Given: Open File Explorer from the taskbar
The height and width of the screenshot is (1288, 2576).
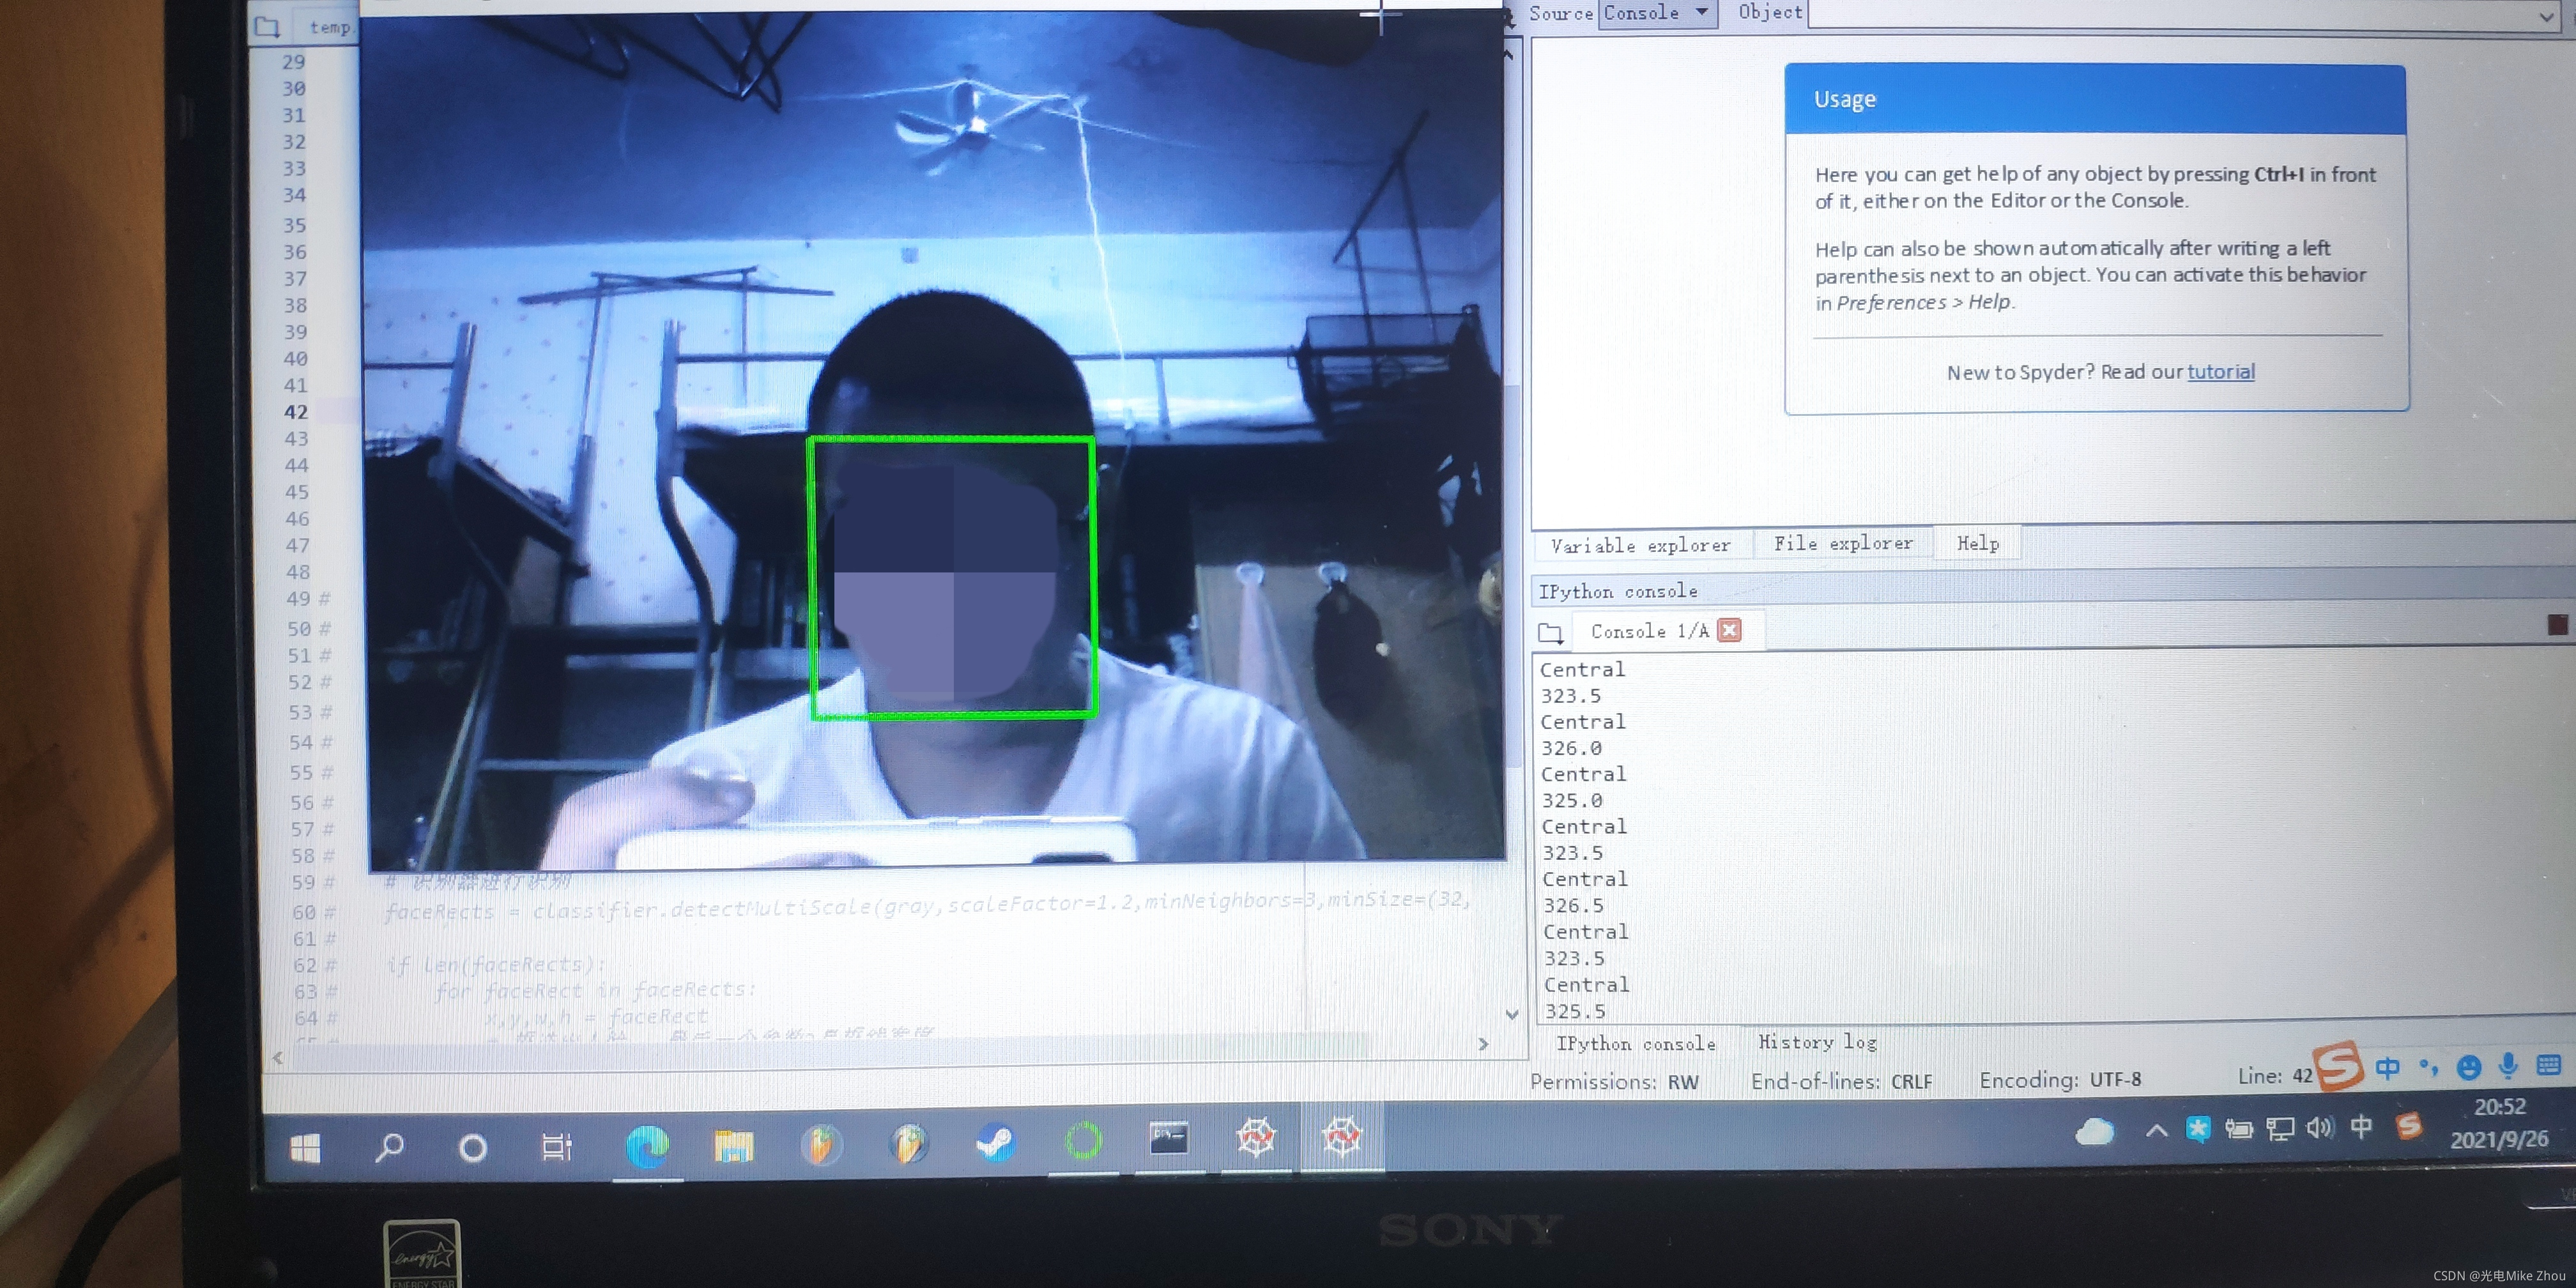Looking at the screenshot, I should [733, 1145].
